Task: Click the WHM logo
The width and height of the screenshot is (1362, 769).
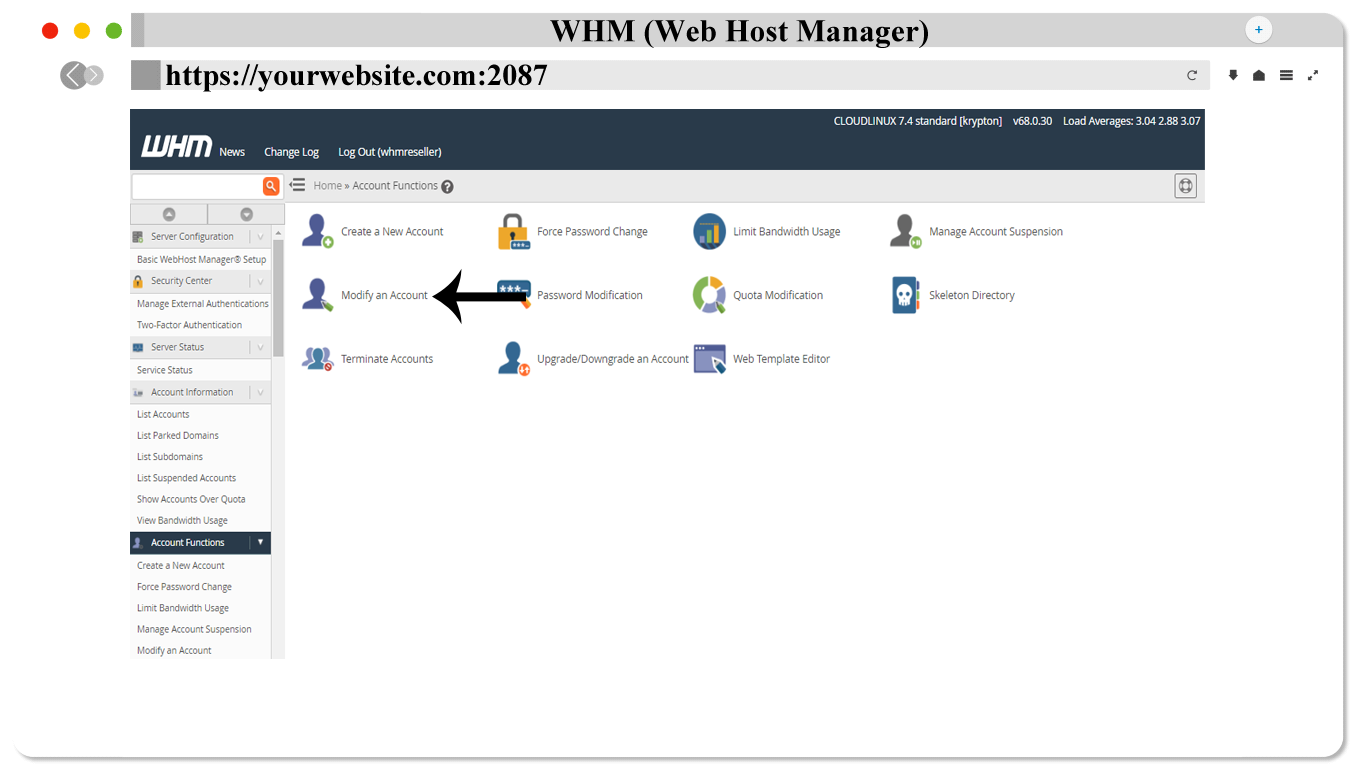Action: pos(176,147)
